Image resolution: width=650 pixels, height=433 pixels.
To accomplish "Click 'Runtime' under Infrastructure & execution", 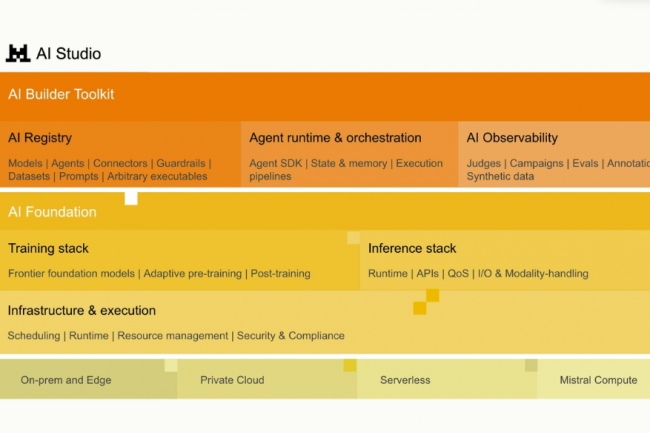I will pyautogui.click(x=89, y=336).
